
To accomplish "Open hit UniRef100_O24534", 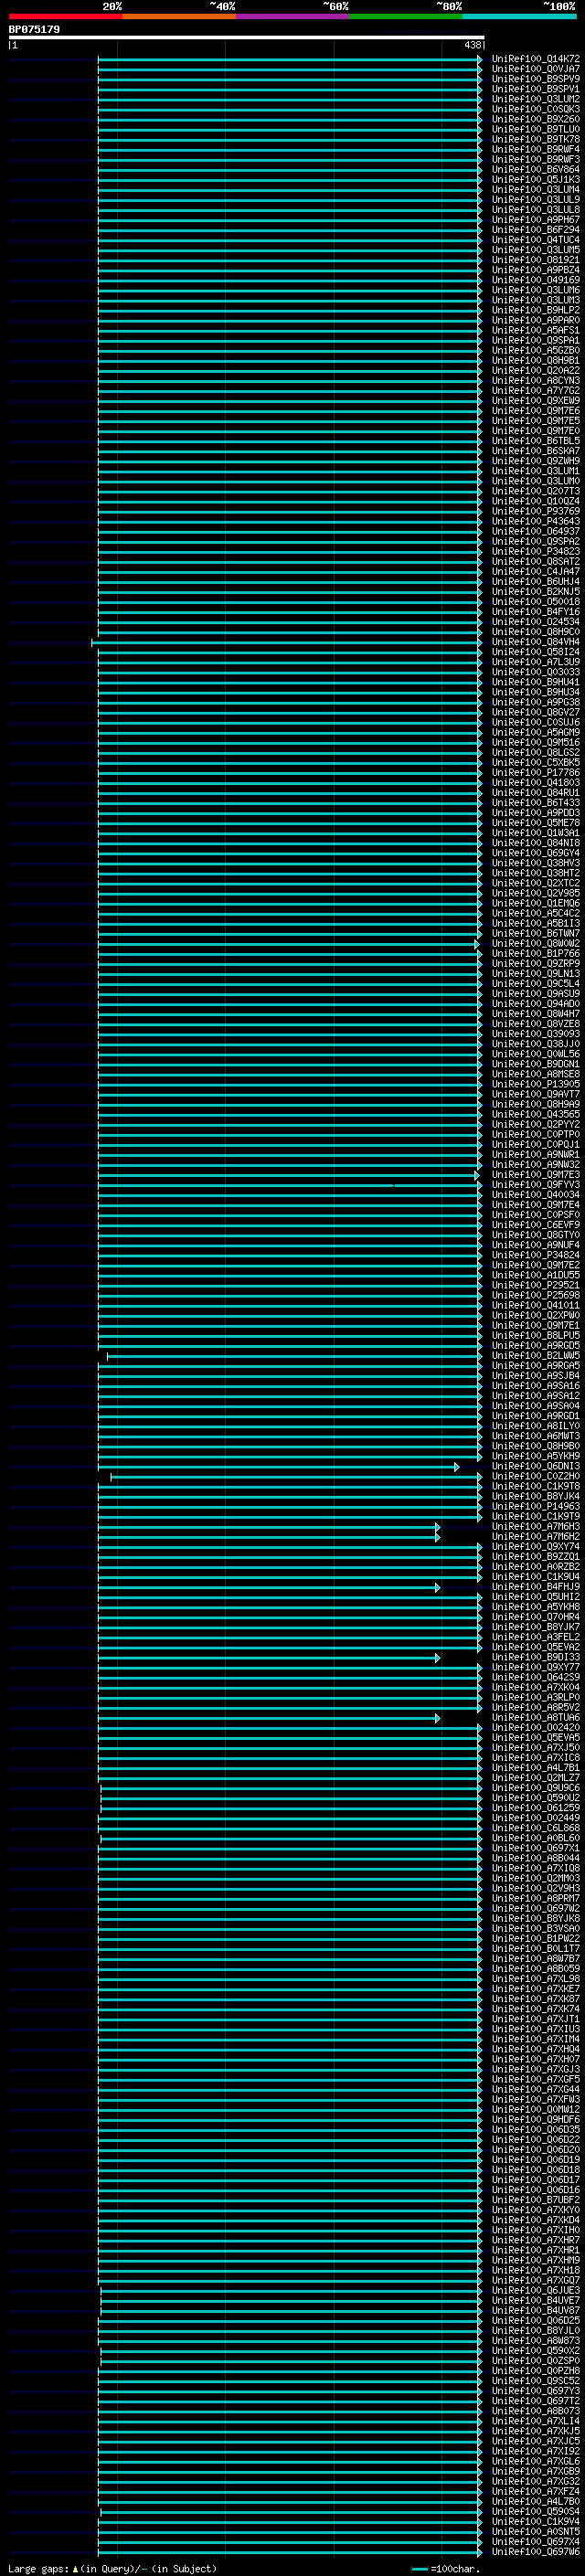I will [536, 622].
